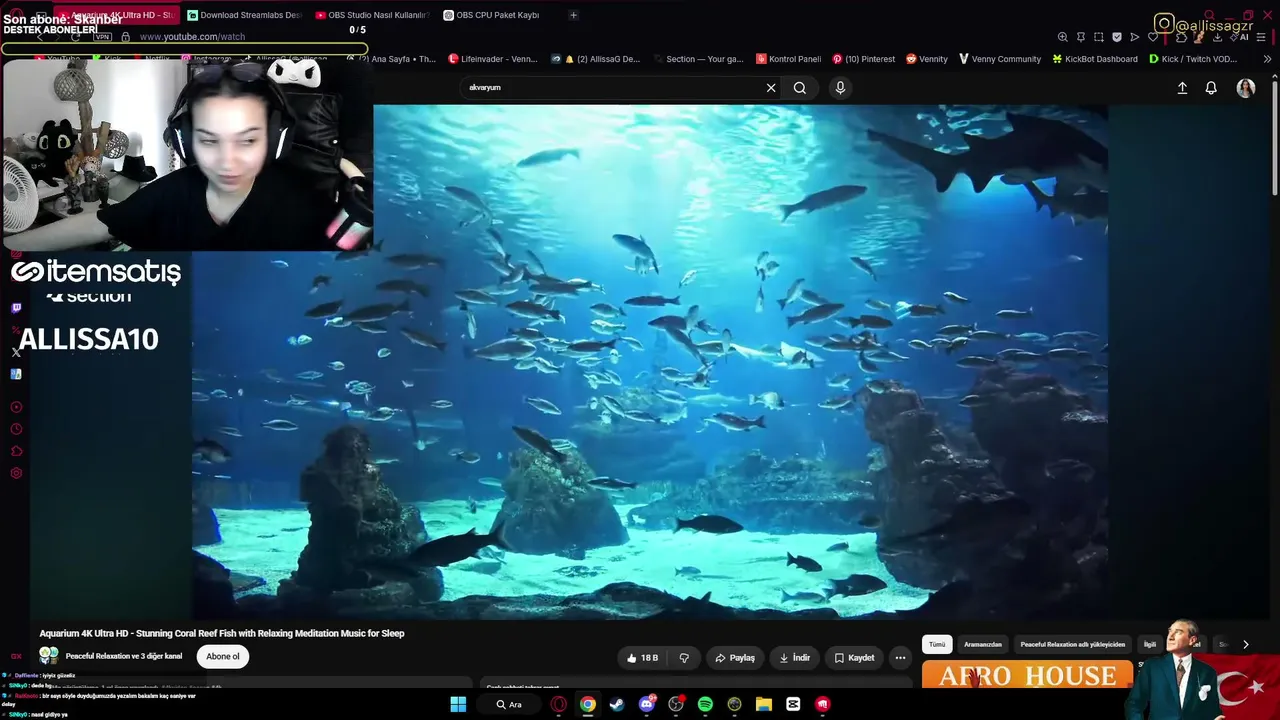Open the Peaceful Relaxation channel avatar

tap(48, 656)
